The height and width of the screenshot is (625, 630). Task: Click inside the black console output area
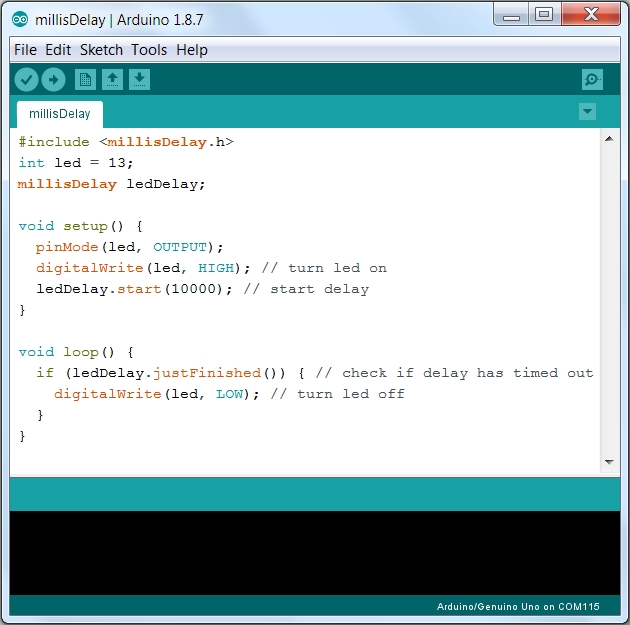click(315, 553)
